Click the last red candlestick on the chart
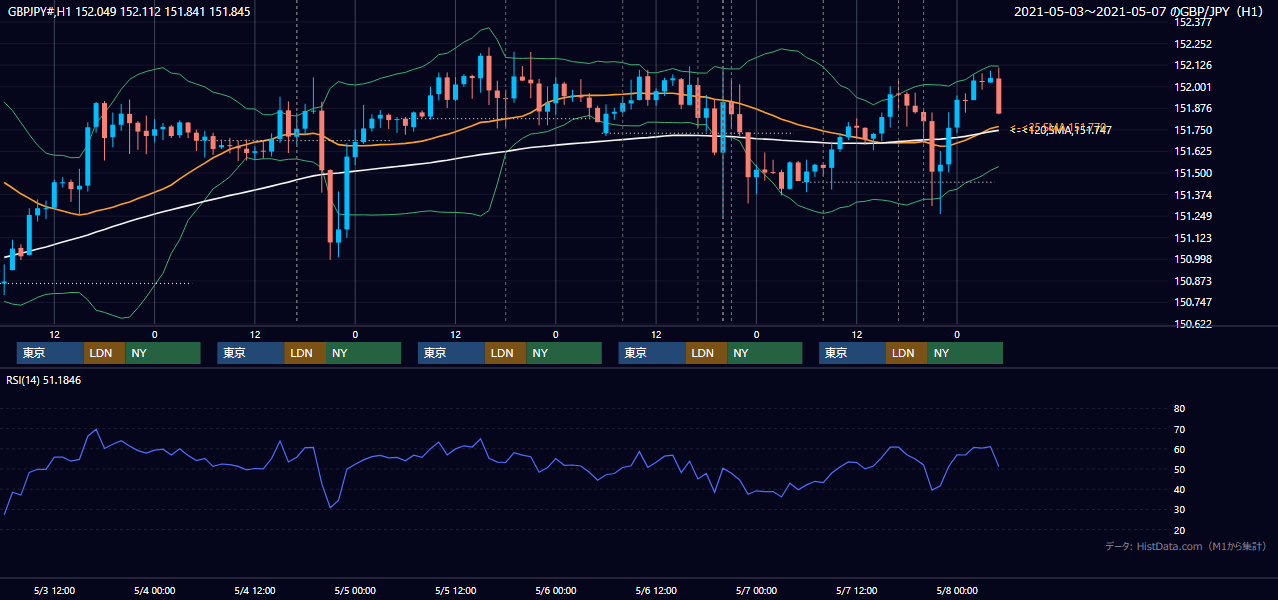 pyautogui.click(x=998, y=95)
